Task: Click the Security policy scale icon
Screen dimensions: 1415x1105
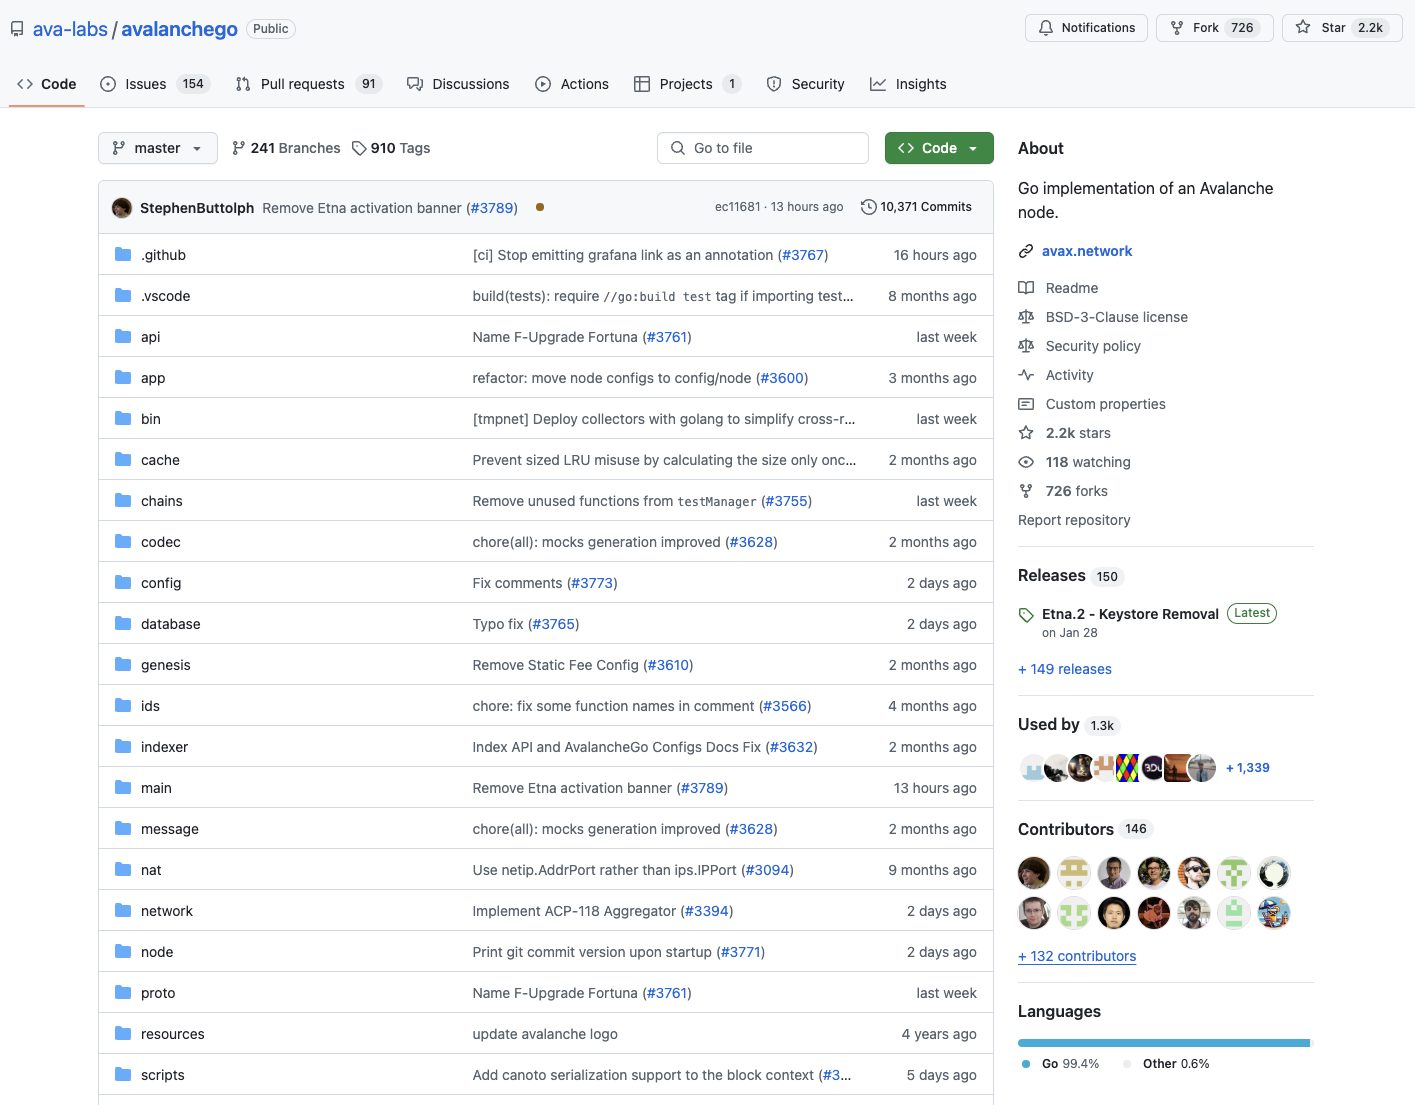Action: (1026, 346)
